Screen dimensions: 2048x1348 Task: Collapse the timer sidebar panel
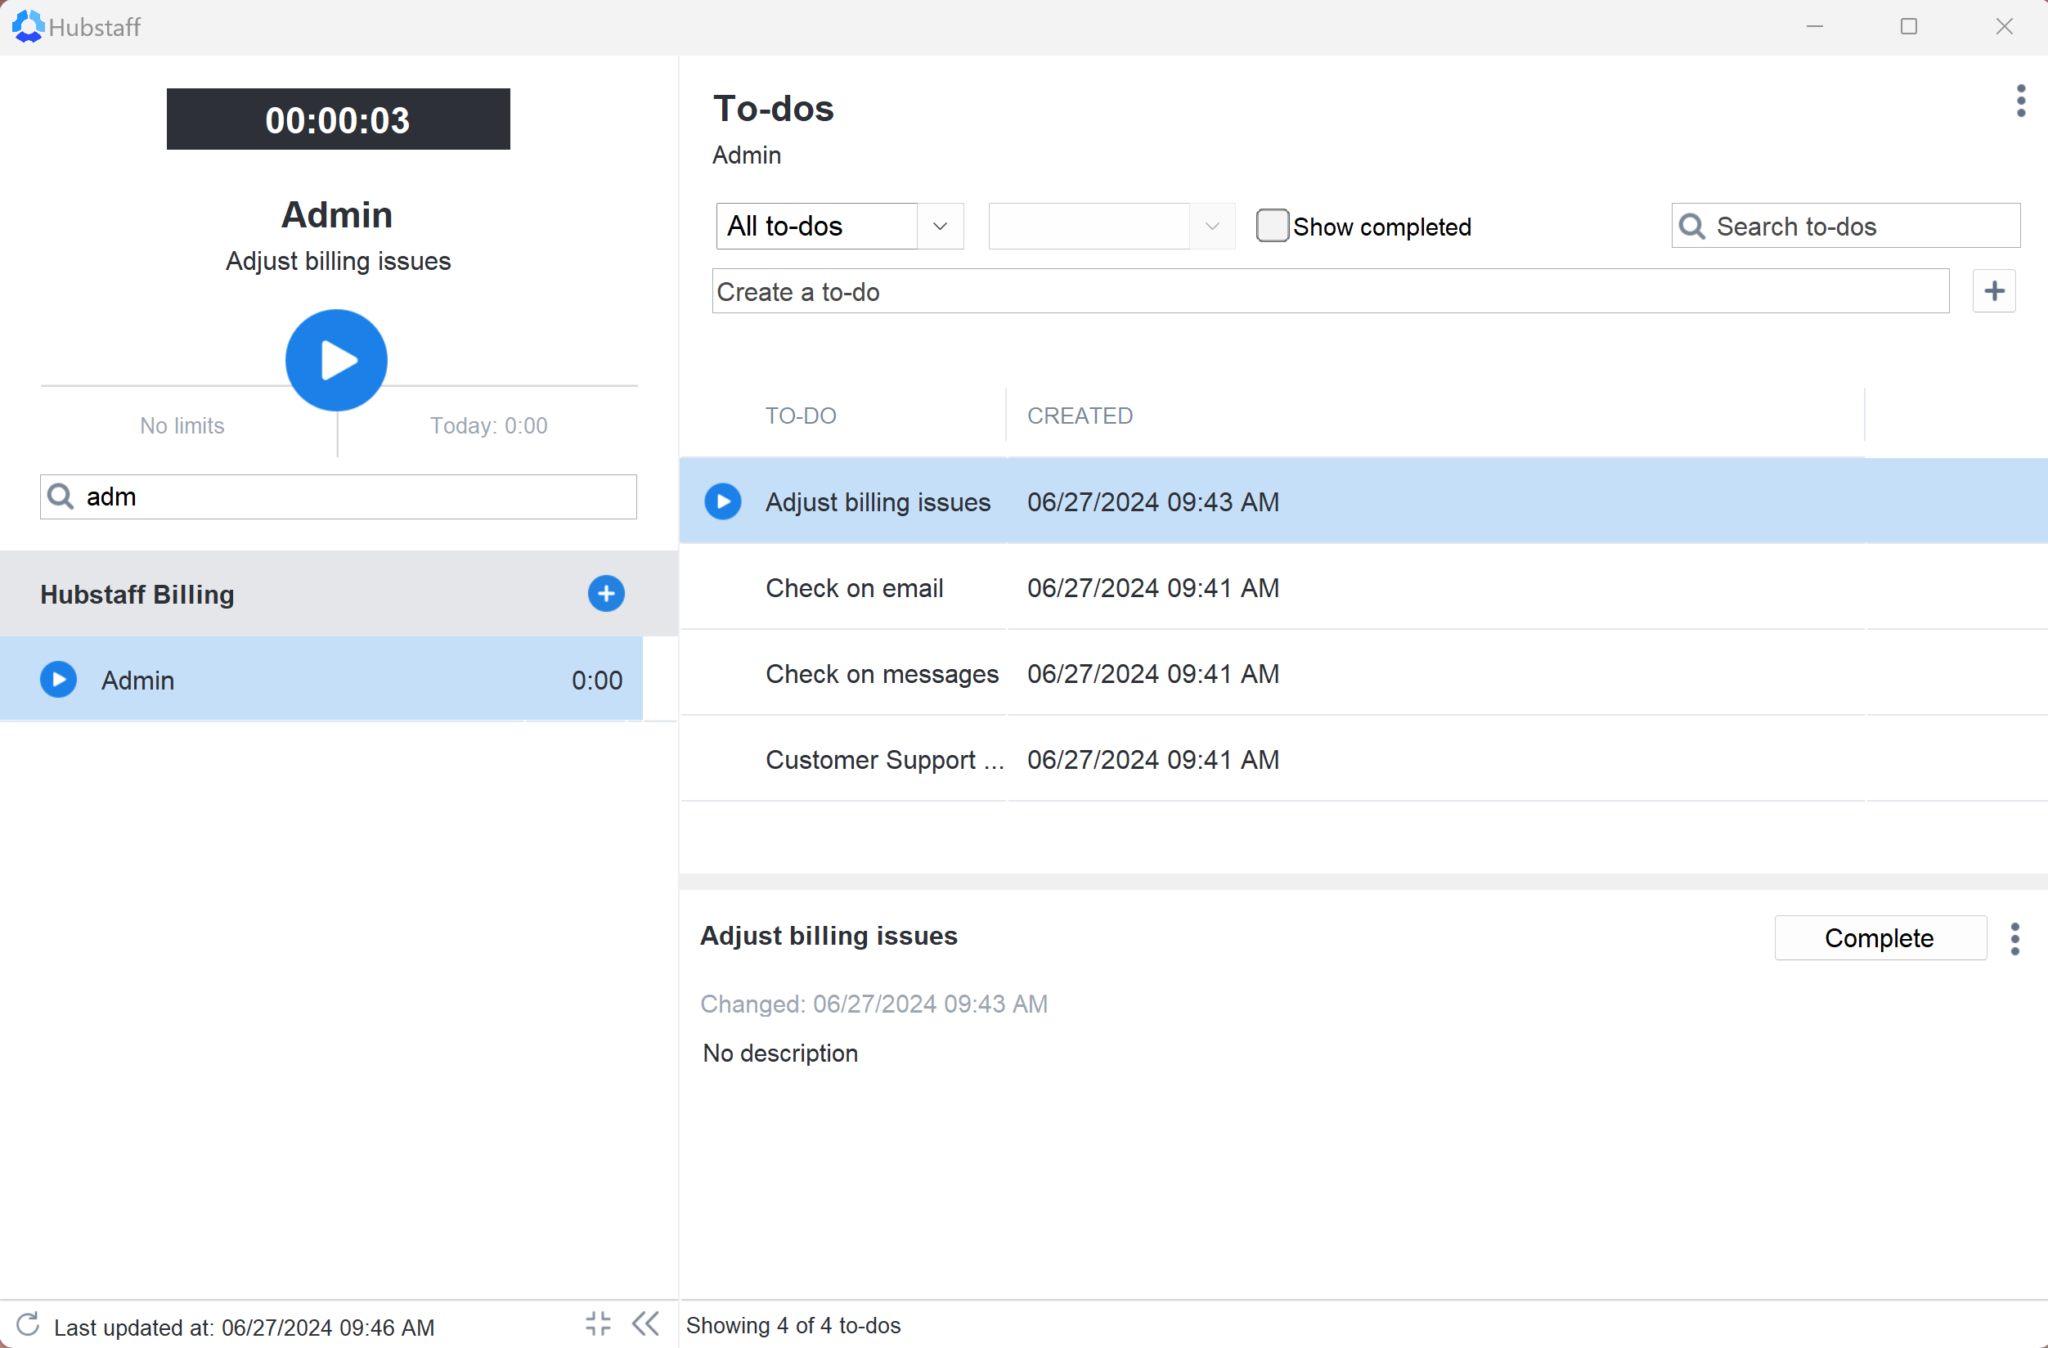(x=645, y=1323)
